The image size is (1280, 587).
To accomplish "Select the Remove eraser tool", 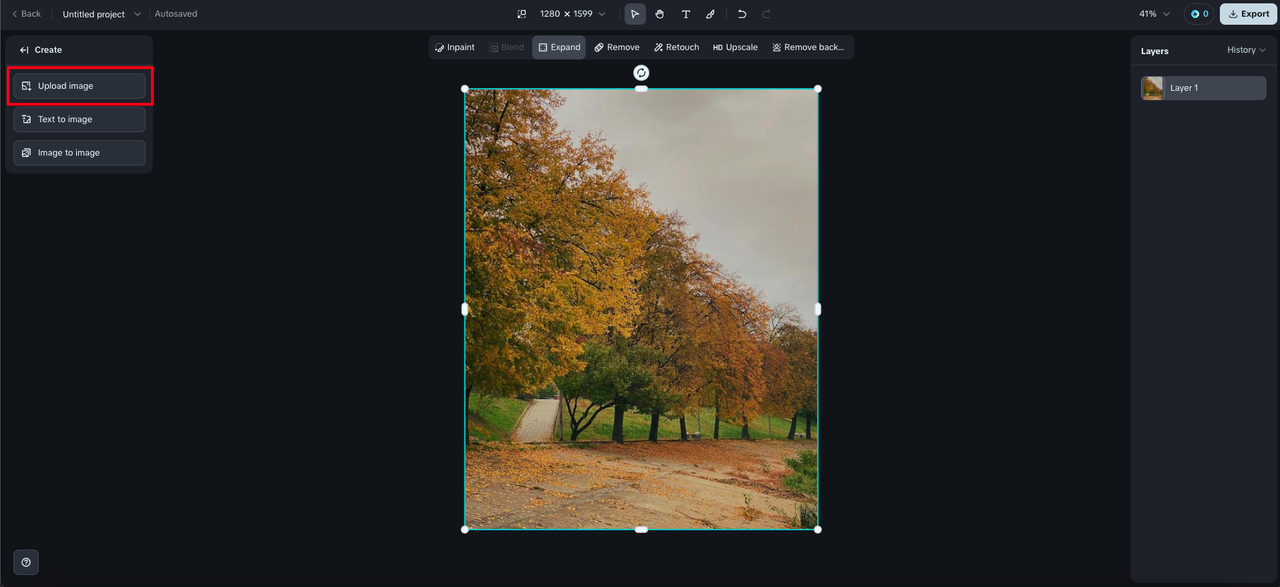I will (617, 47).
